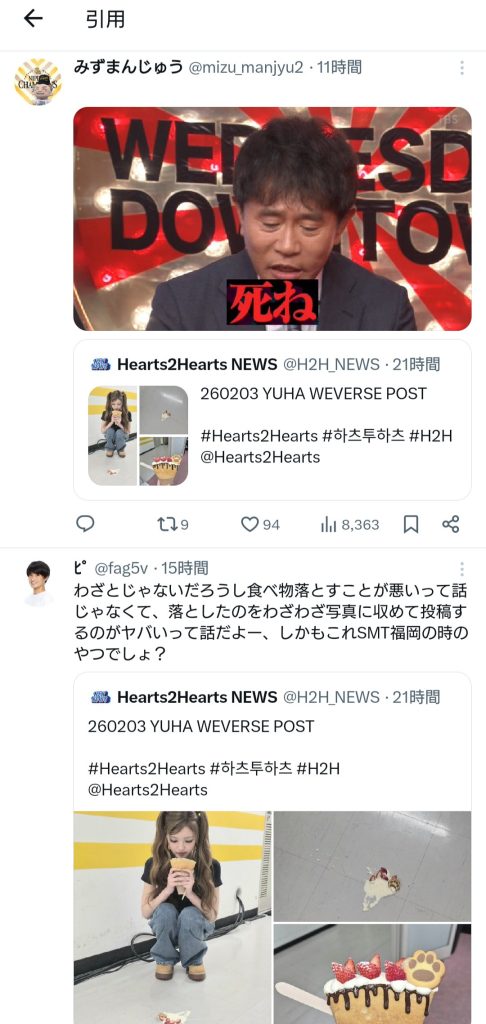Image resolution: width=486 pixels, height=1024 pixels.
Task: Tap the repost icon showing 9
Action: [x=173, y=524]
